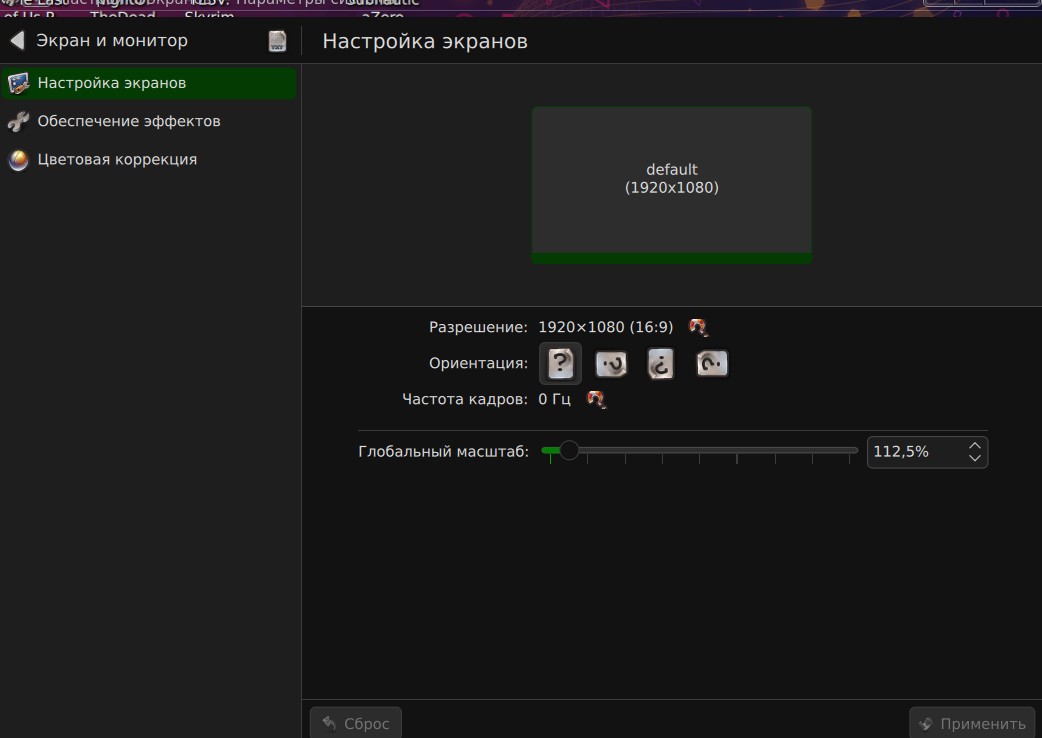1042x738 pixels.
Task: Click the color sphere icon for Цветовая коррекция
Action: coord(19,160)
